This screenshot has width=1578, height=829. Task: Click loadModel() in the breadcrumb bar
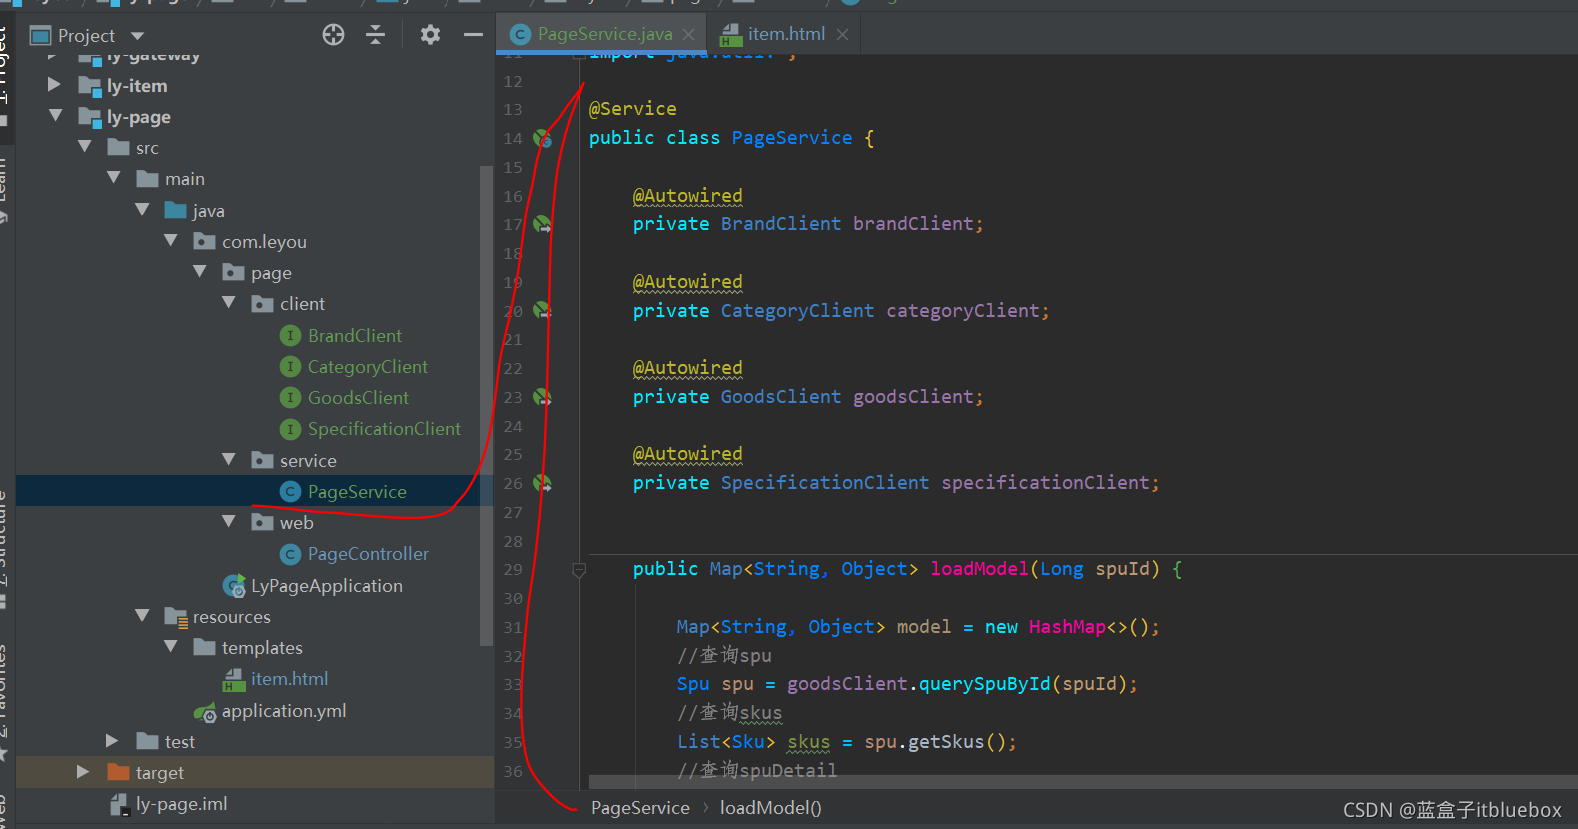770,808
